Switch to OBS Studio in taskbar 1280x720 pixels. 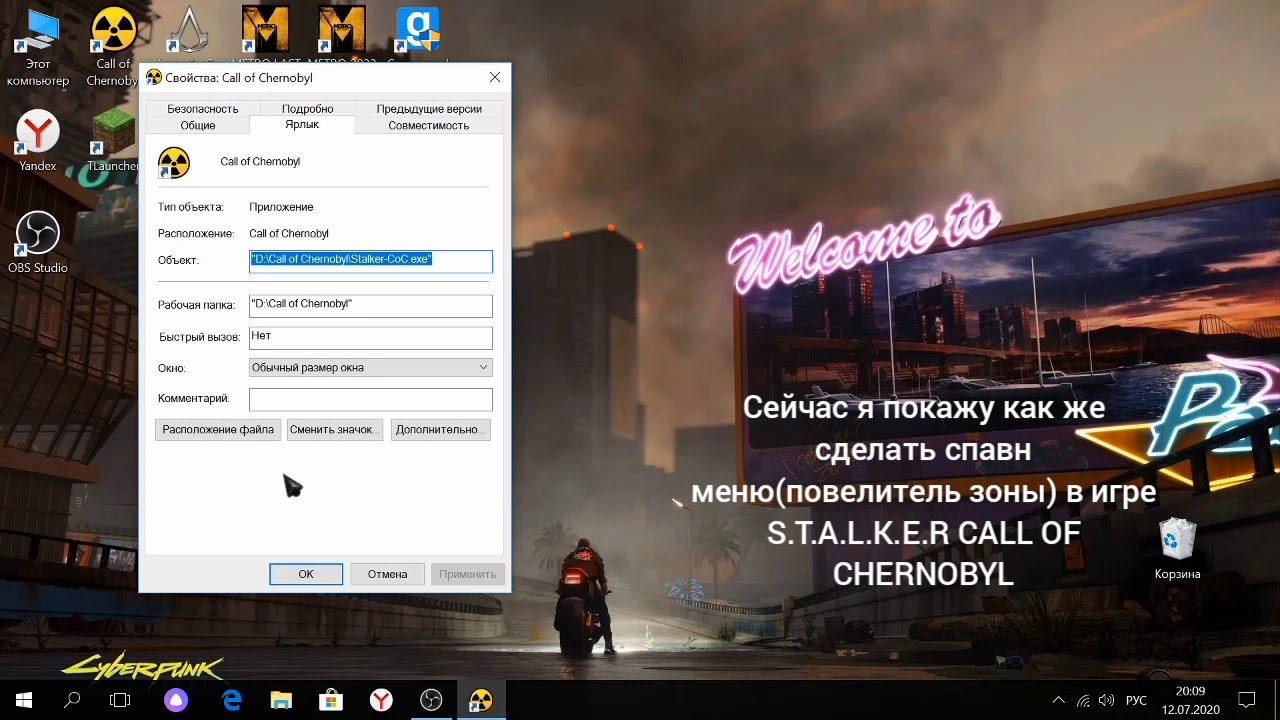click(x=431, y=700)
